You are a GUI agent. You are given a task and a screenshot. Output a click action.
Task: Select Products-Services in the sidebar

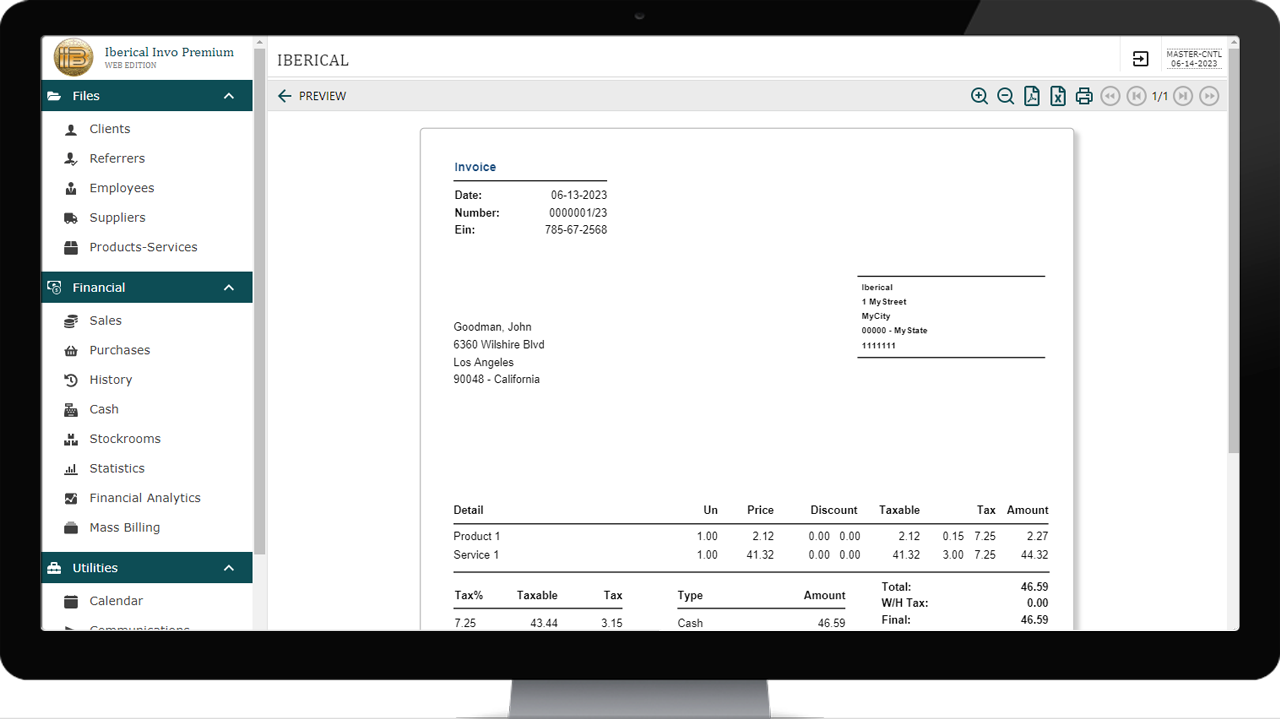coord(143,247)
